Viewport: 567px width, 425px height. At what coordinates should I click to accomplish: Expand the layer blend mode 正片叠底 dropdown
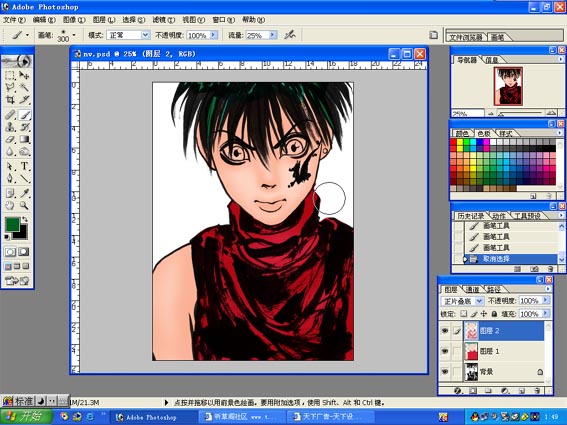pyautogui.click(x=479, y=301)
